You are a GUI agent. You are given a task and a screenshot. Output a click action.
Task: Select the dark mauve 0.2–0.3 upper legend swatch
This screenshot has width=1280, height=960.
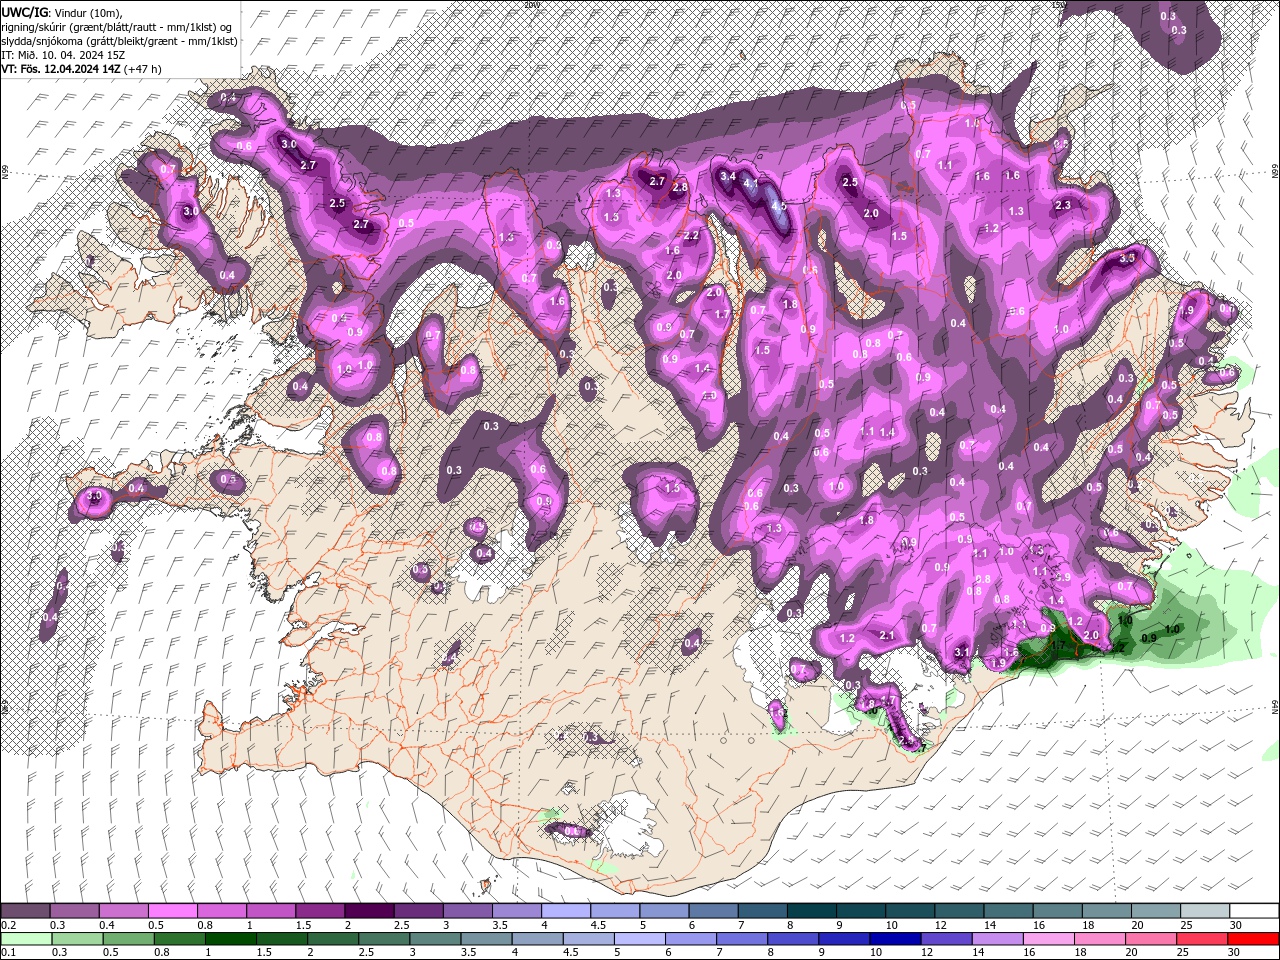click(x=25, y=911)
